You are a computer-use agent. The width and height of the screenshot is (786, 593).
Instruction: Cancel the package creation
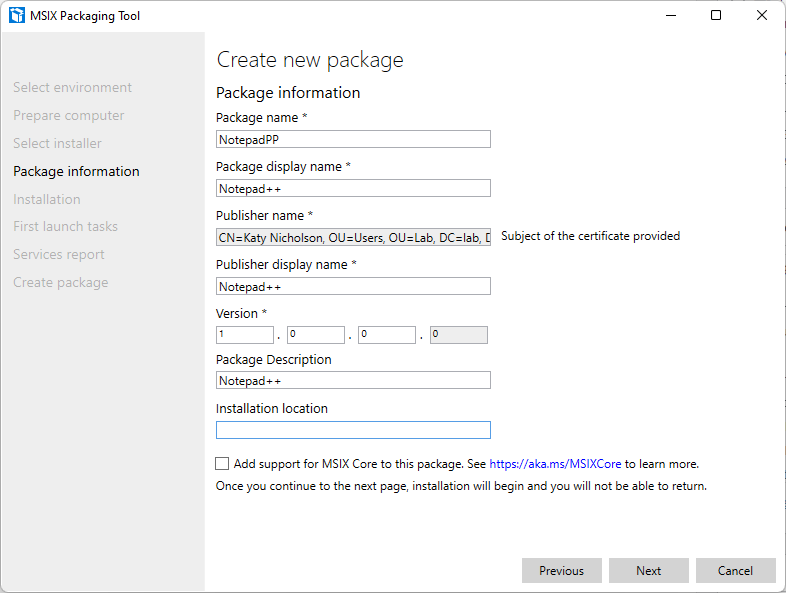[x=735, y=570]
